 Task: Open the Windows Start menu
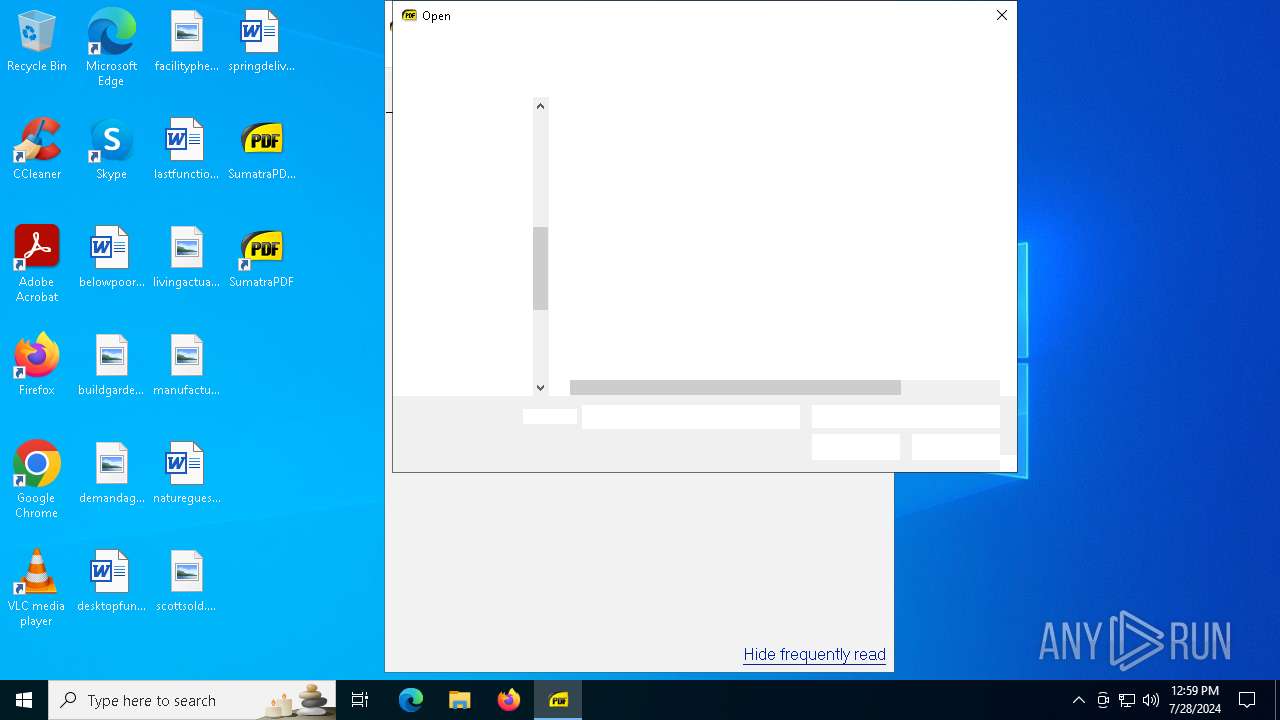pos(24,700)
